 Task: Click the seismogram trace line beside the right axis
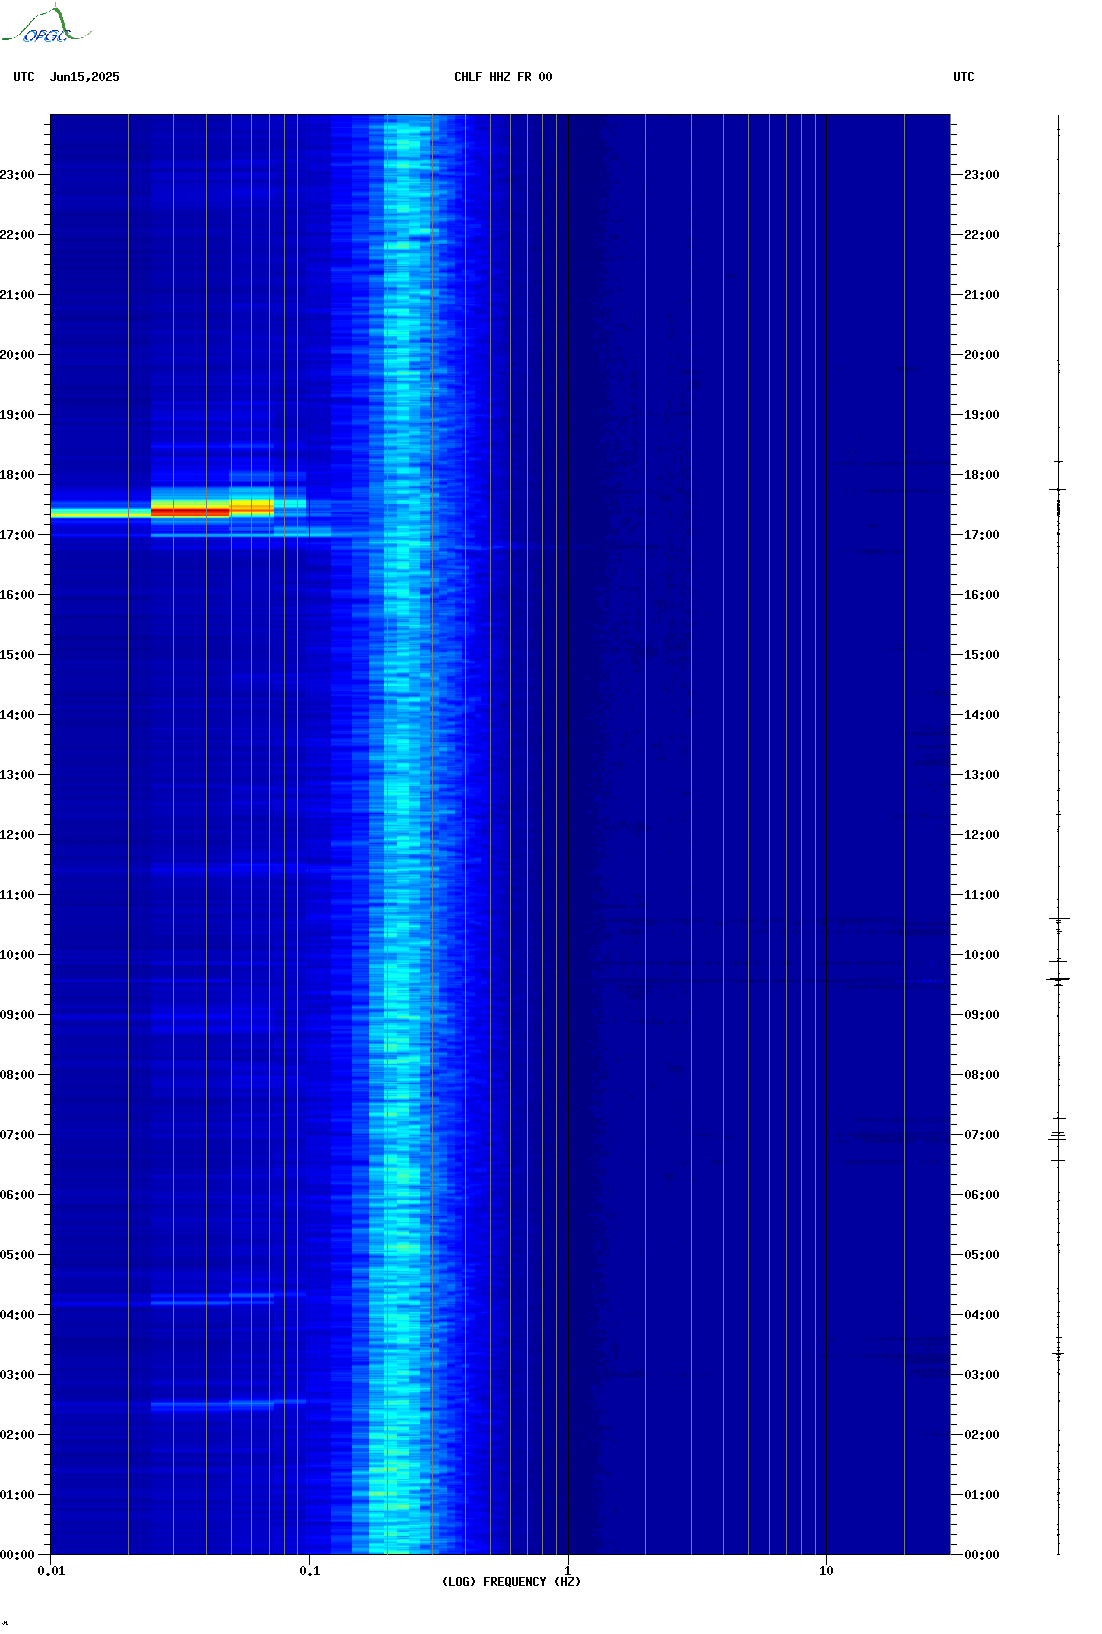[1059, 835]
